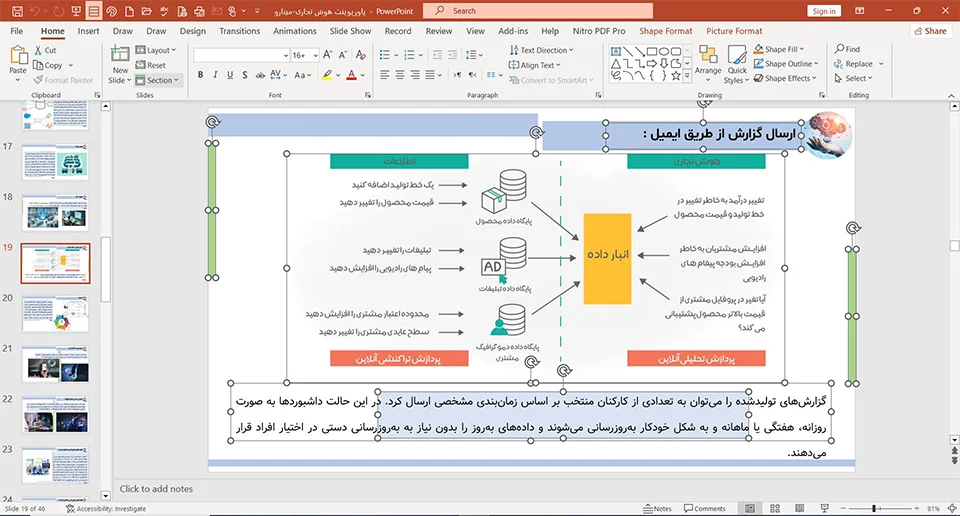This screenshot has width=960, height=516.
Task: Toggle Normal view in status bar
Action: (750, 509)
